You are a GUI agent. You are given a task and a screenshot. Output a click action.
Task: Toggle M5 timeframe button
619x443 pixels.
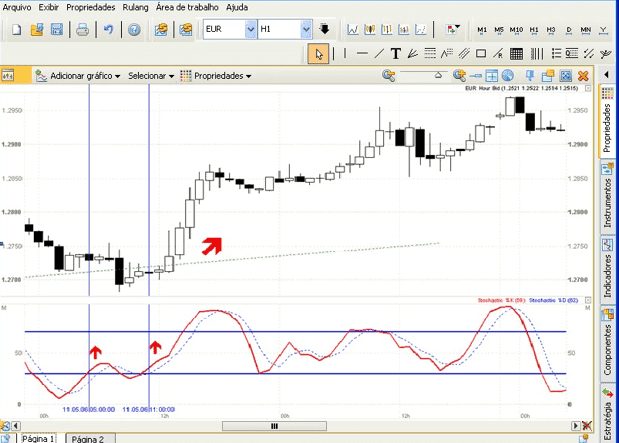(x=499, y=29)
